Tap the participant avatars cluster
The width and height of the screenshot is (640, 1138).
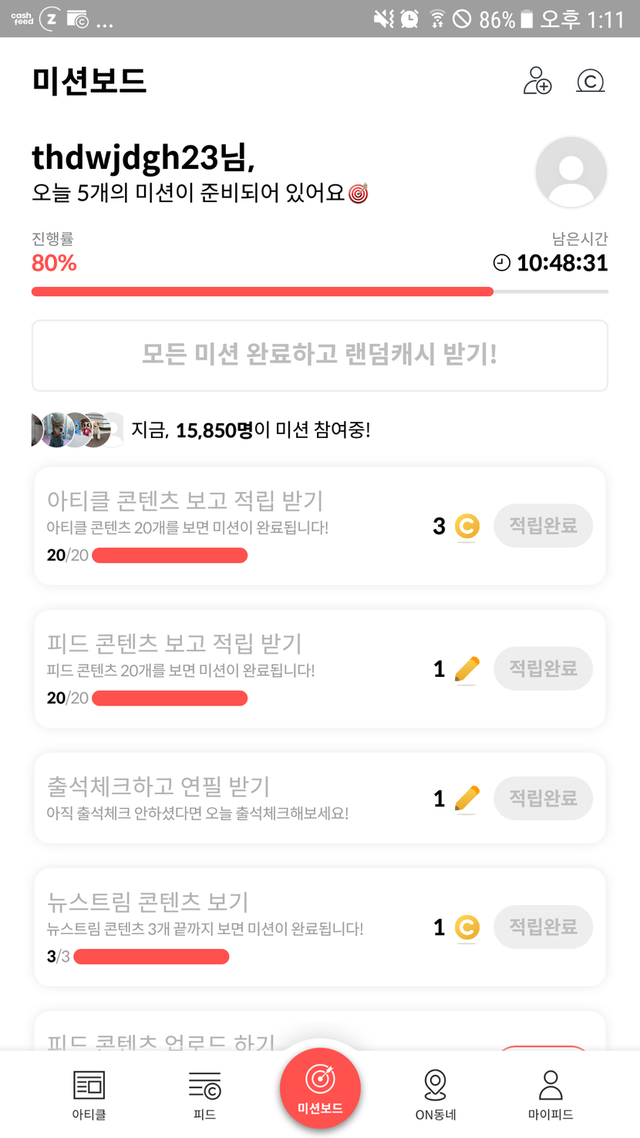(x=77, y=430)
